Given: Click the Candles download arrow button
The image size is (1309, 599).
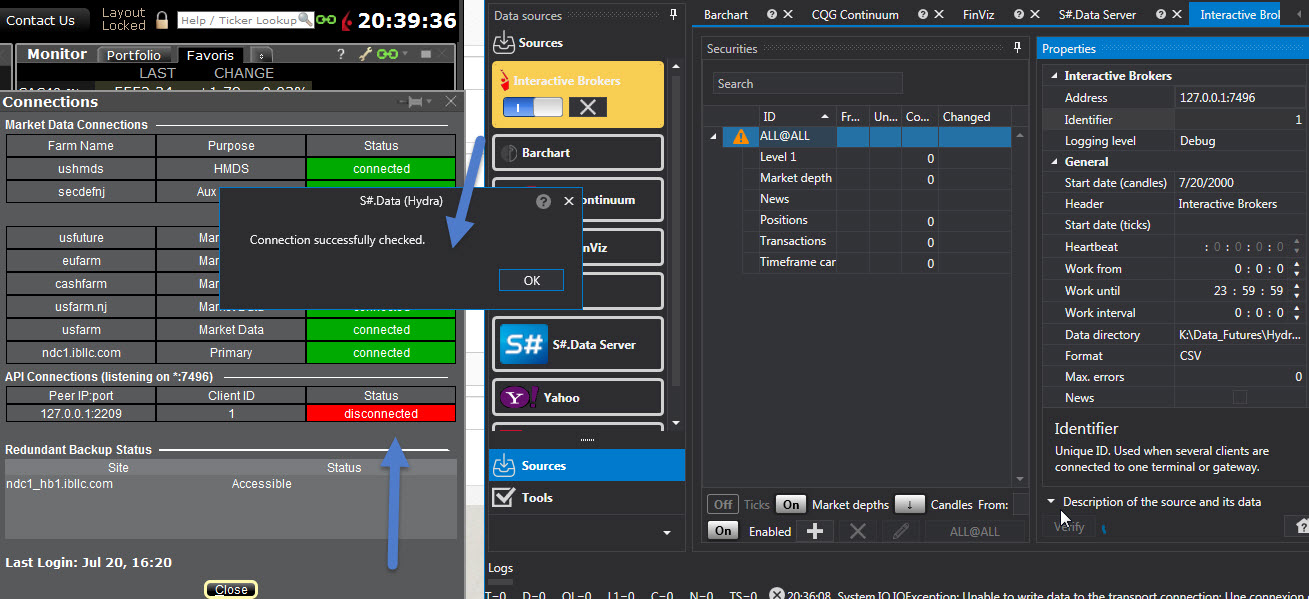Looking at the screenshot, I should (909, 505).
